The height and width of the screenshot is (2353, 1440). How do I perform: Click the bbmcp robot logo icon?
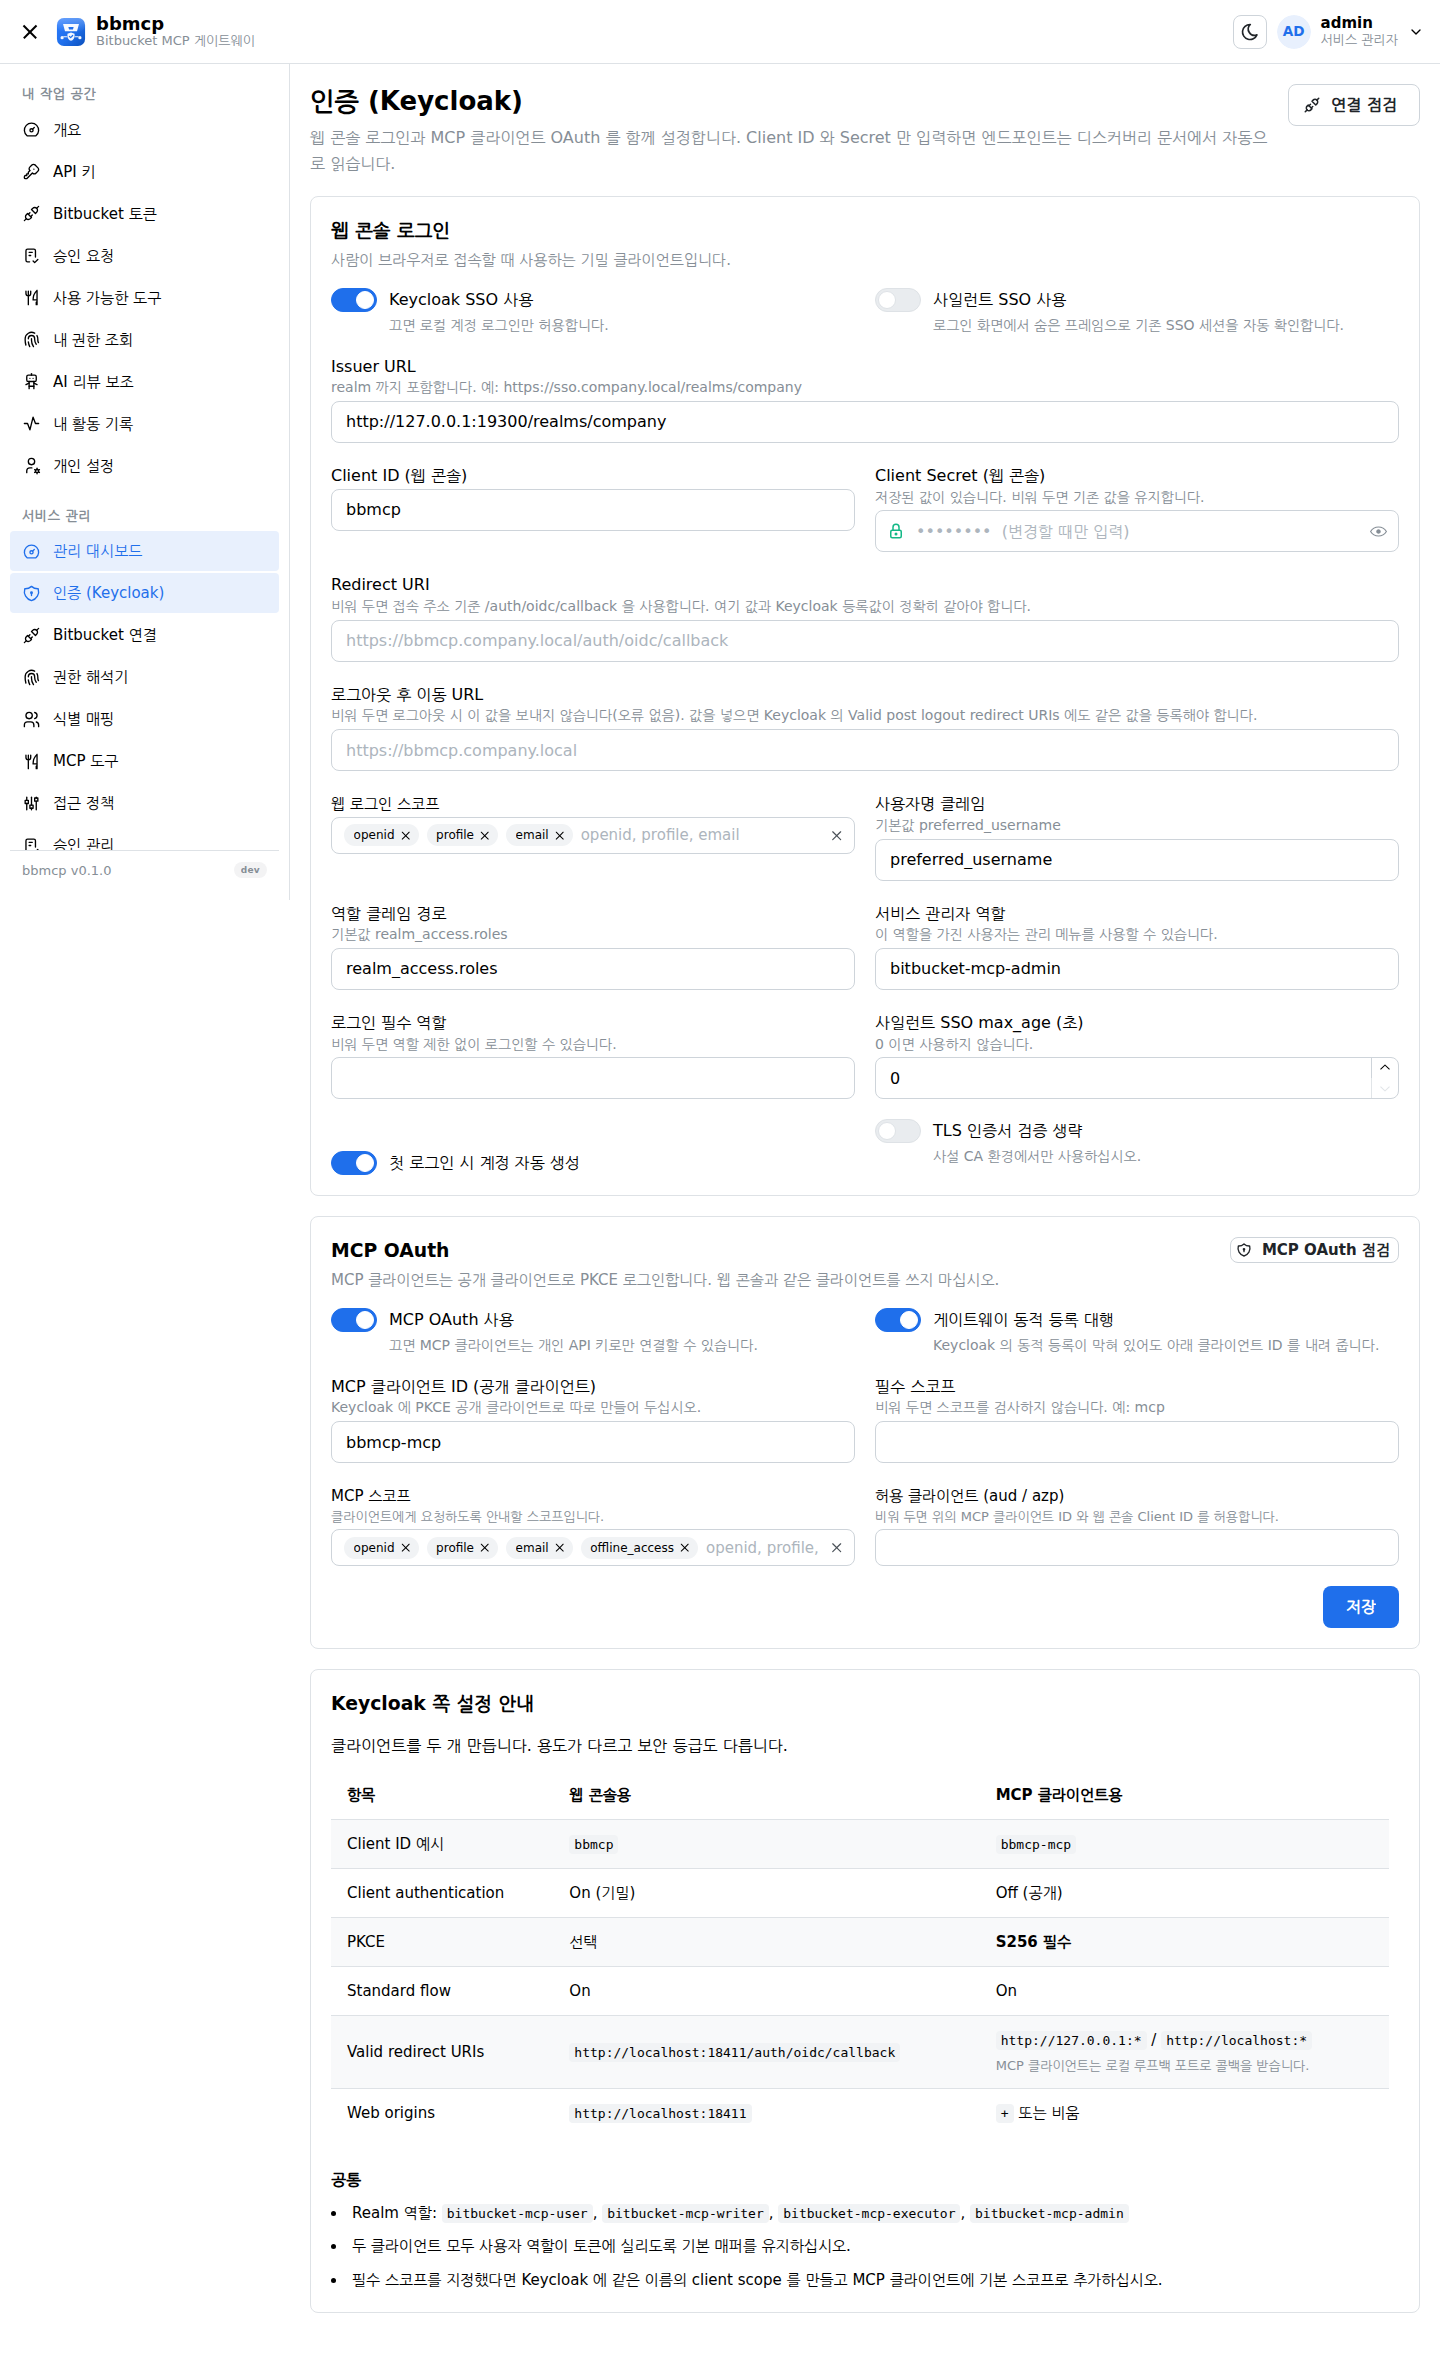(71, 32)
